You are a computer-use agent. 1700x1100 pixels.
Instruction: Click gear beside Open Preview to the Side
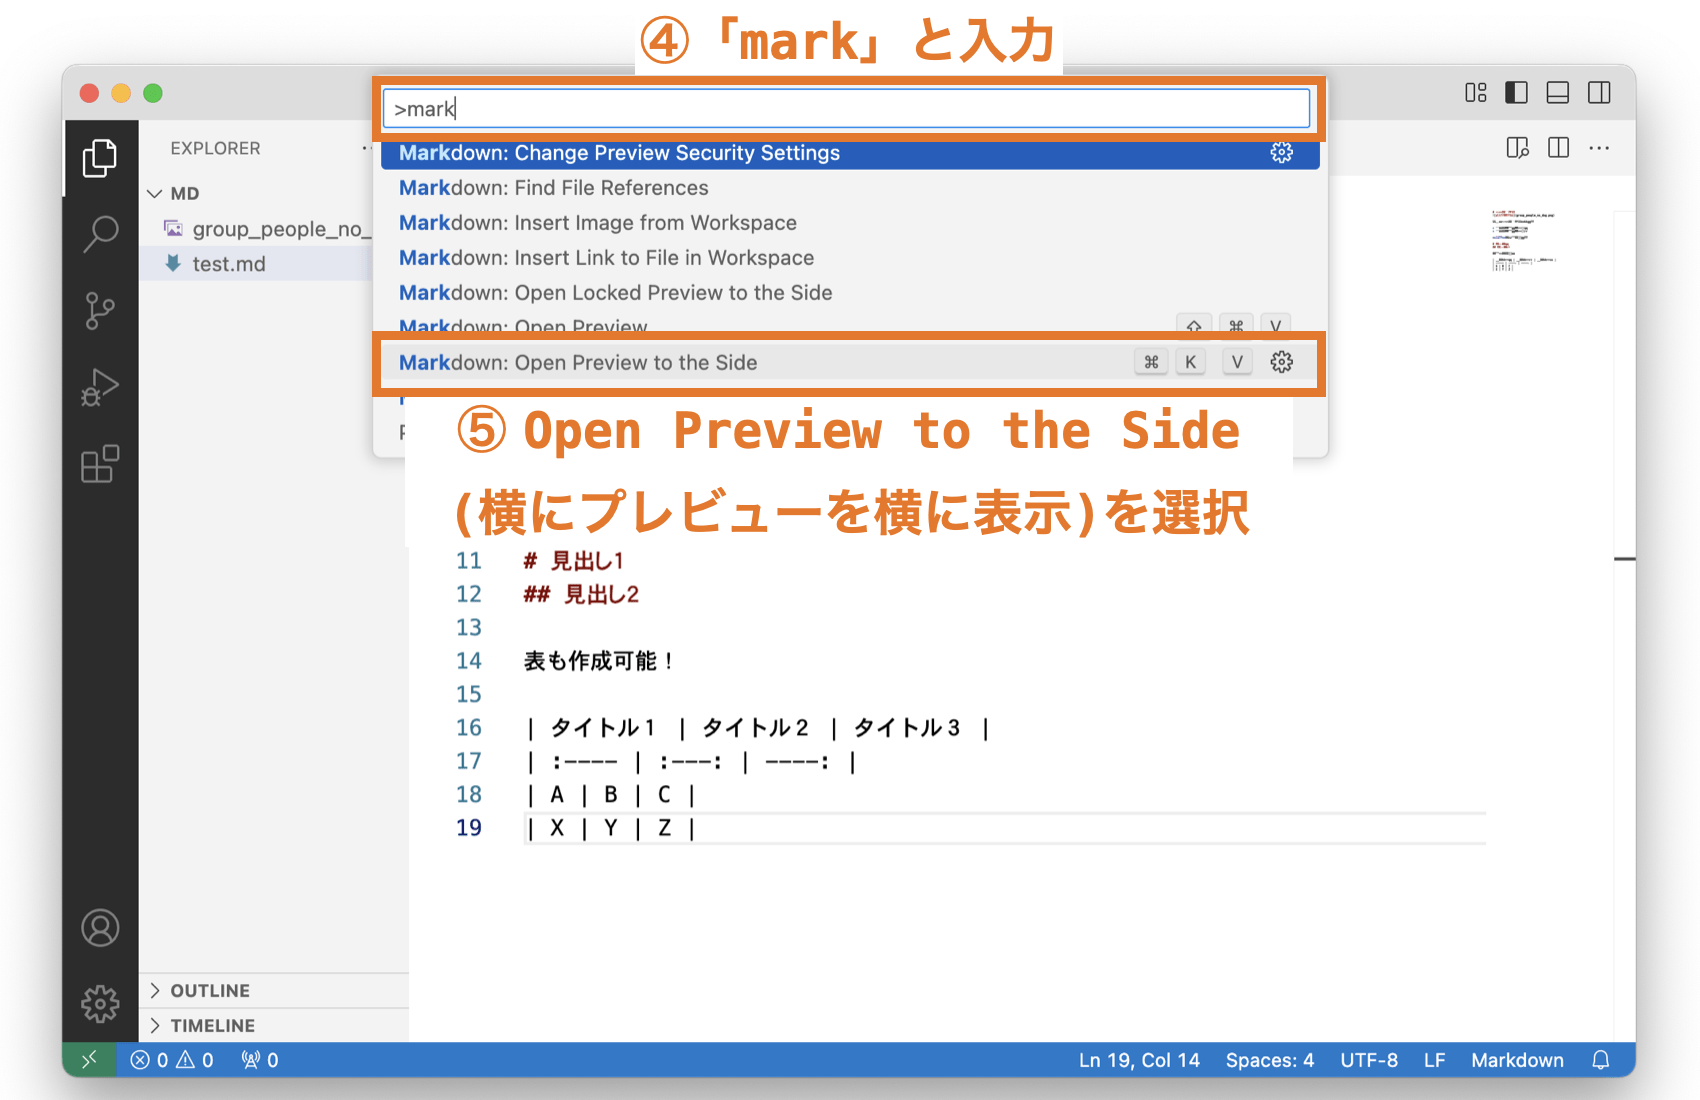(1282, 362)
